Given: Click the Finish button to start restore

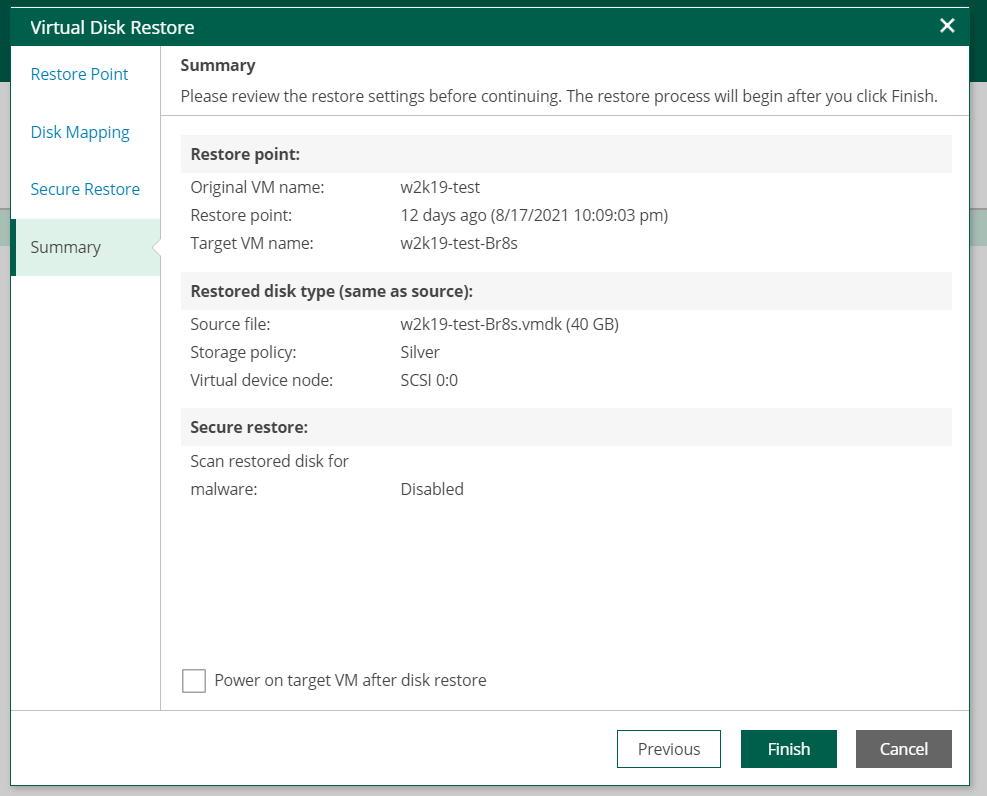Looking at the screenshot, I should (788, 749).
